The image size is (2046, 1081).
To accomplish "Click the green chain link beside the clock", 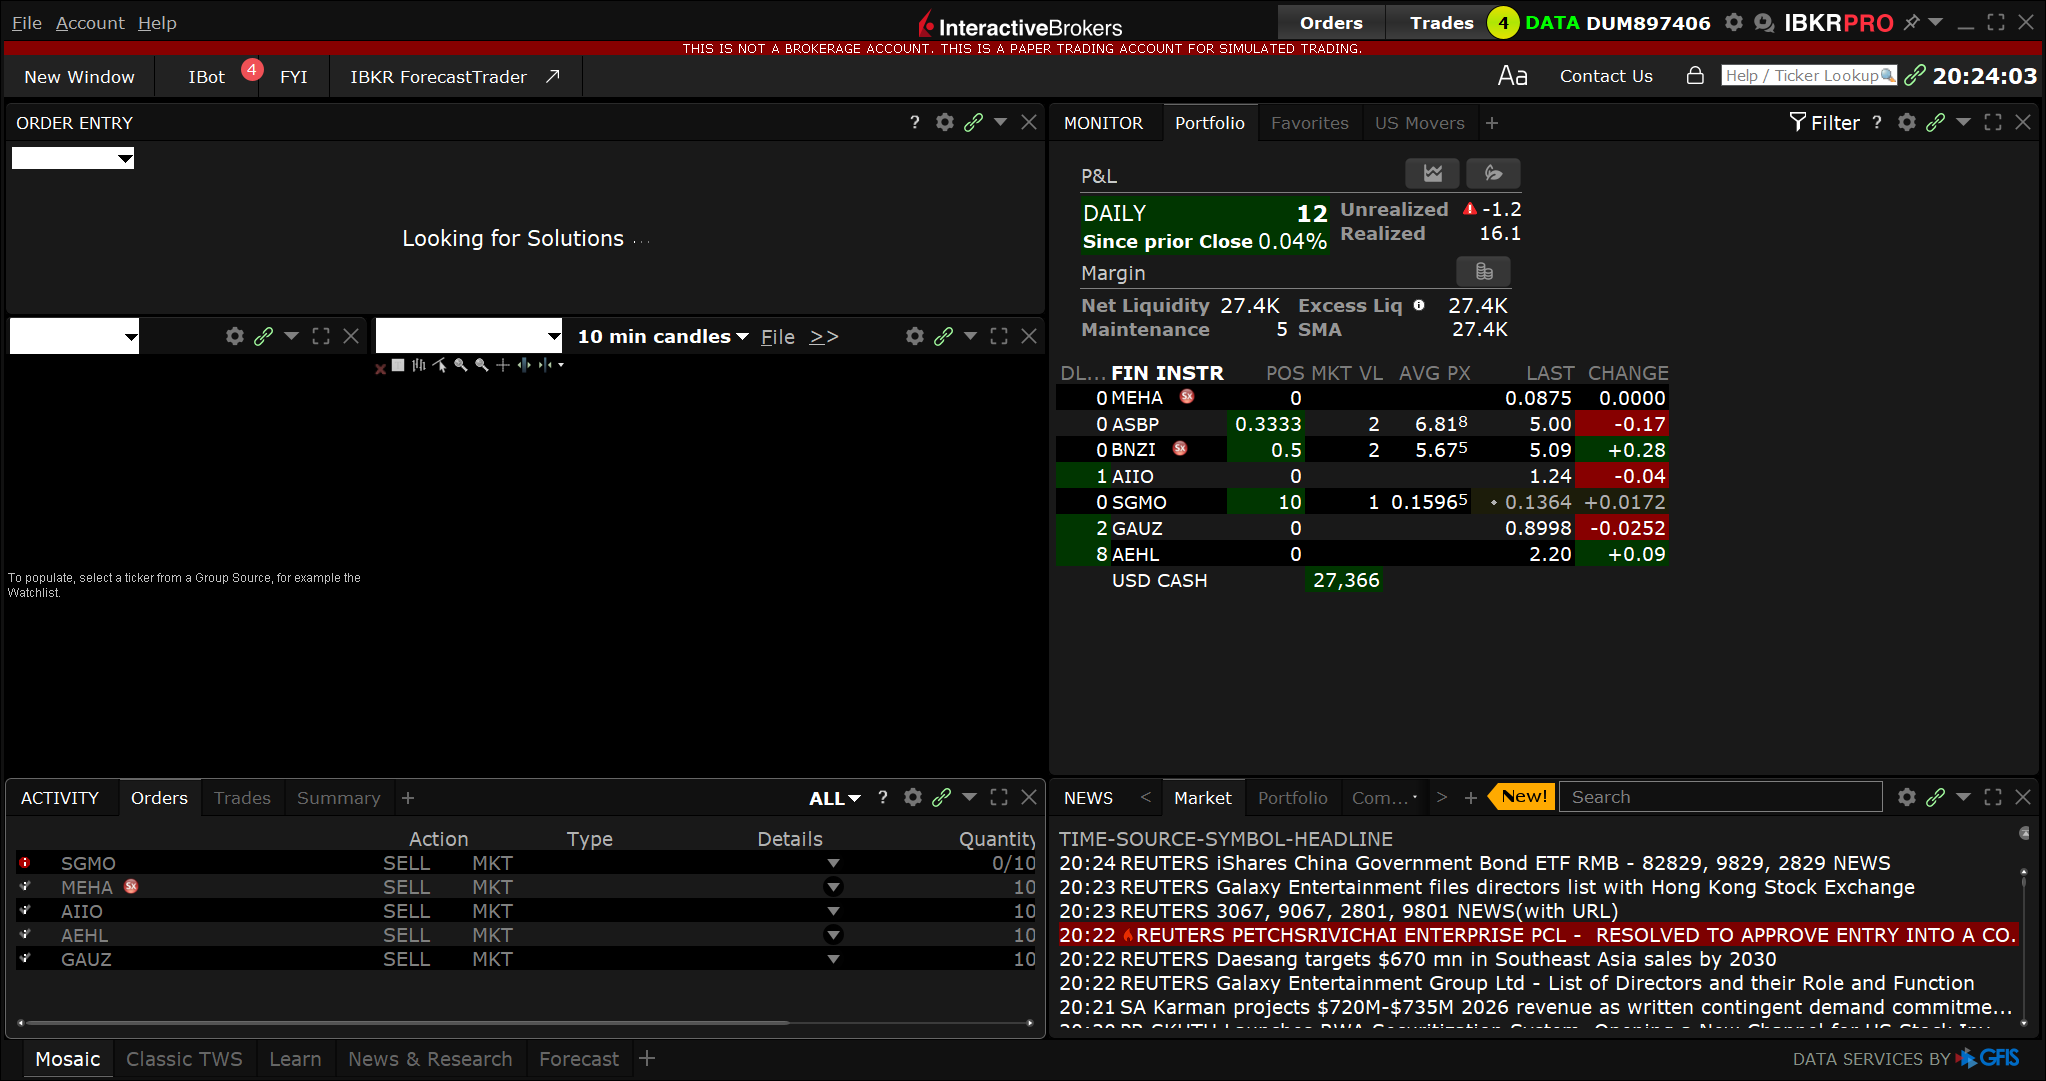I will tap(1915, 75).
